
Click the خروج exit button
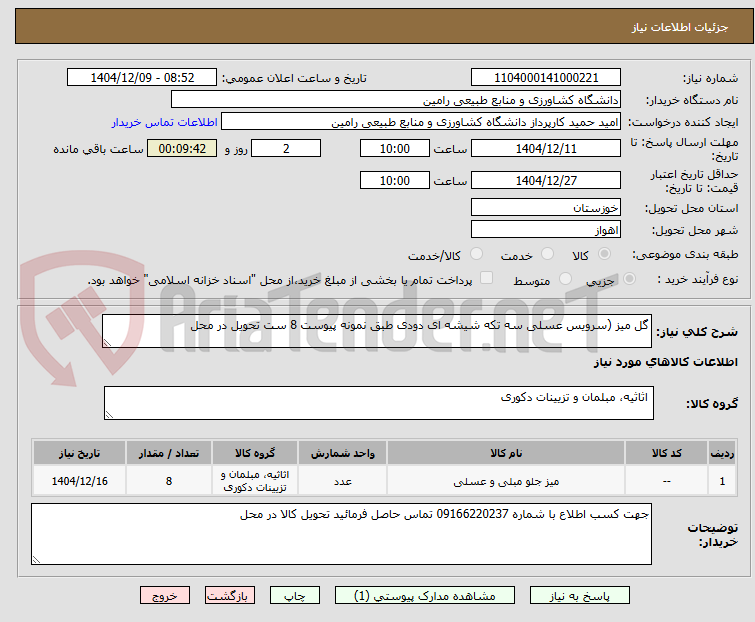(x=165, y=596)
